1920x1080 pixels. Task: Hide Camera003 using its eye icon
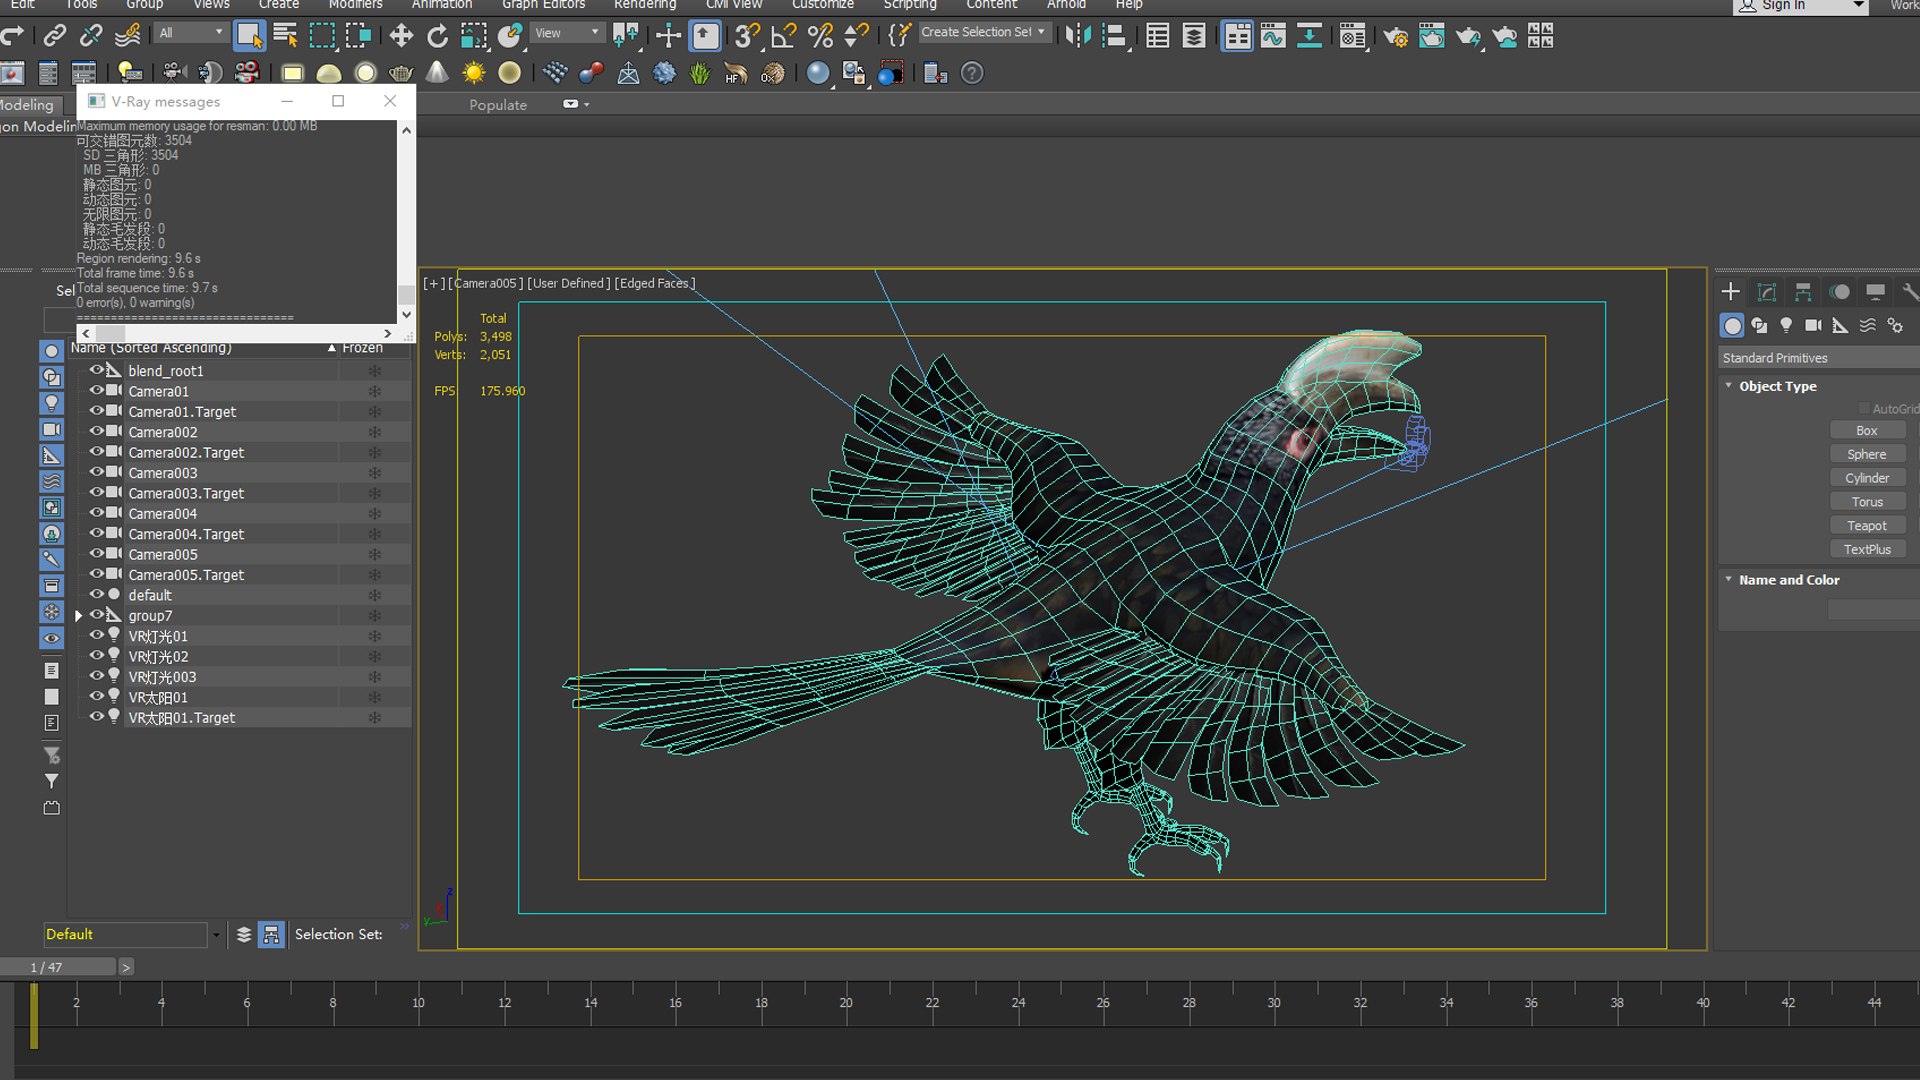[97, 472]
